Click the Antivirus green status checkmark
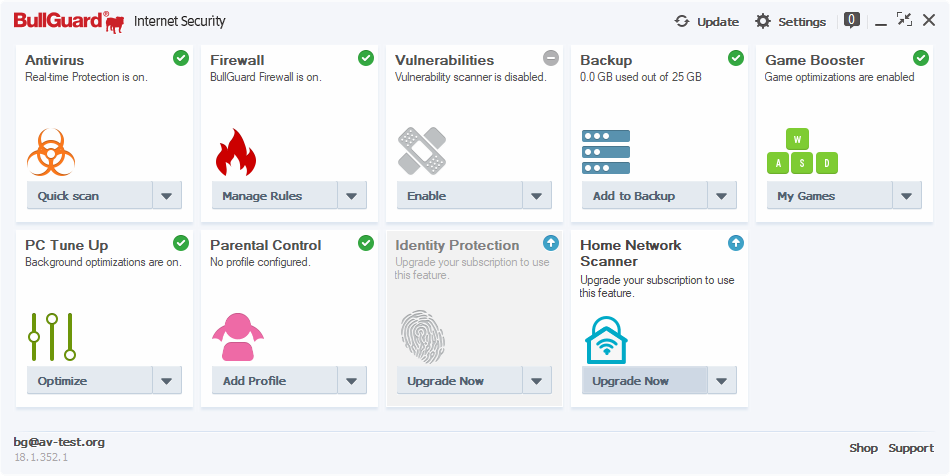The image size is (950, 476). [181, 58]
